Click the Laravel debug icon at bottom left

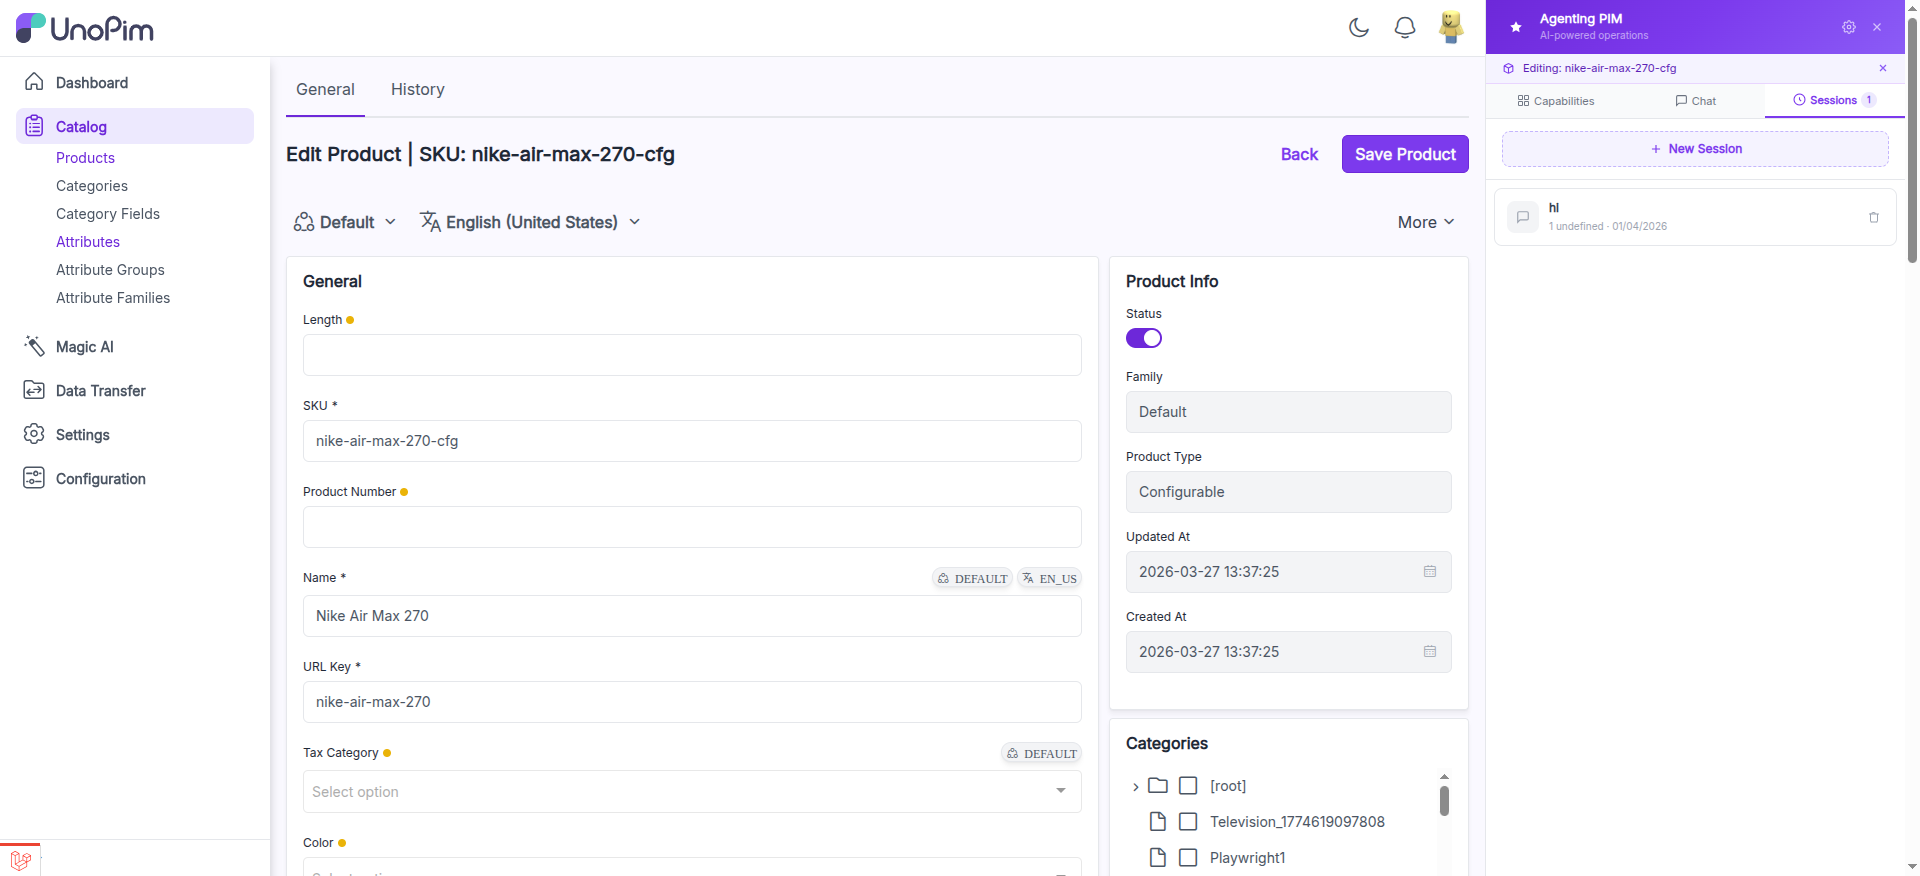(x=20, y=860)
